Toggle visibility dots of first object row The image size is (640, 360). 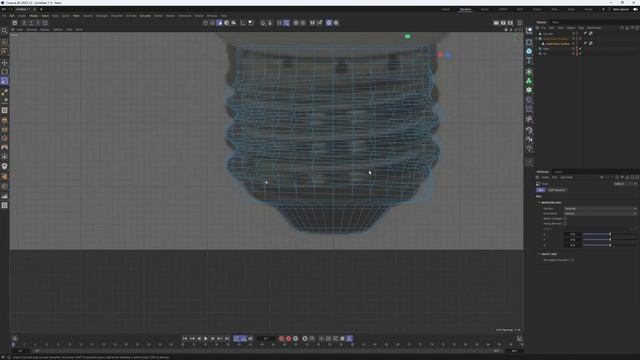click(577, 33)
